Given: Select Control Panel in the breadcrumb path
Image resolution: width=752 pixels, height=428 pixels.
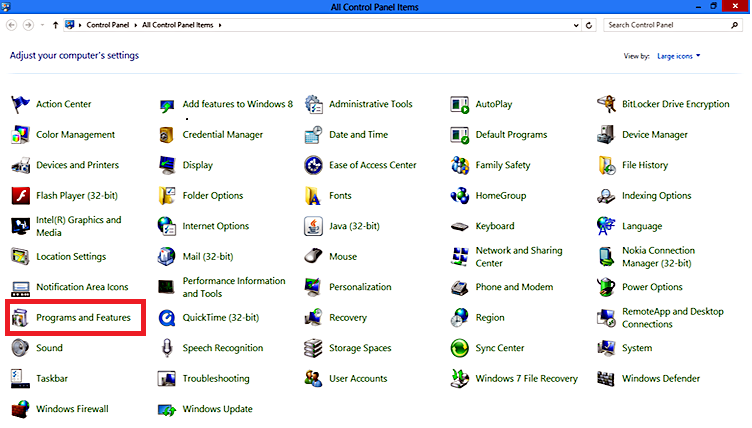Looking at the screenshot, I should pyautogui.click(x=107, y=24).
